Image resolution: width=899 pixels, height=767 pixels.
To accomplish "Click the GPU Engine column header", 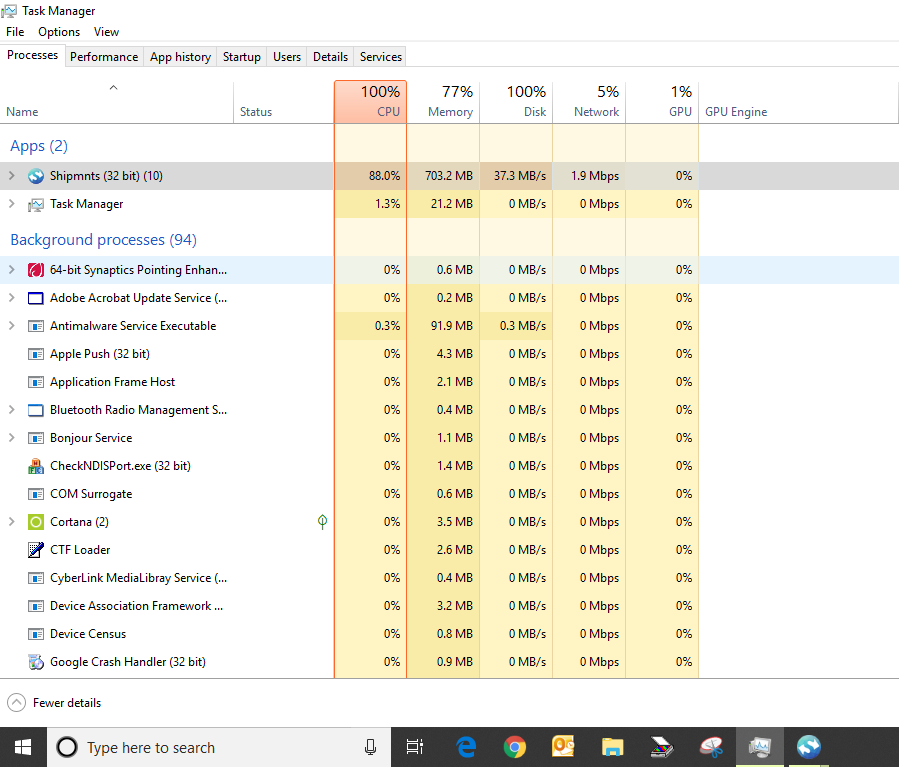I will (x=798, y=101).
